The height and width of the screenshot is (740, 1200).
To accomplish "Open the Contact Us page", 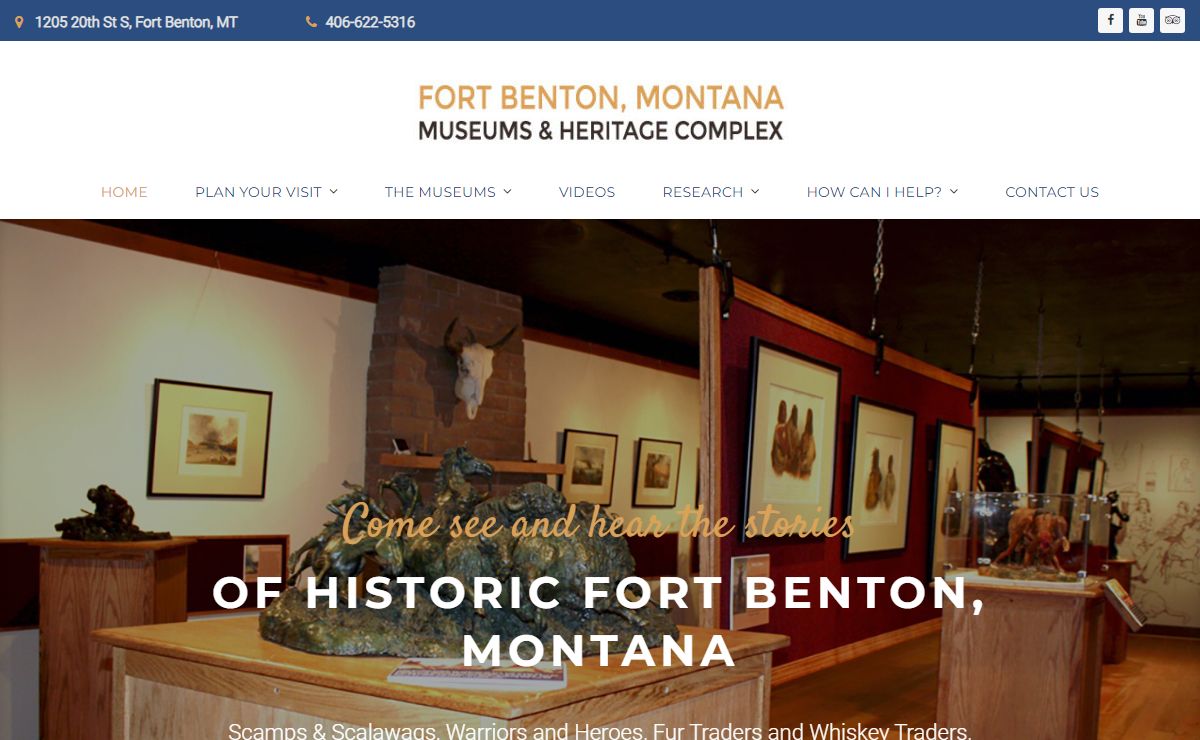I will pos(1052,192).
